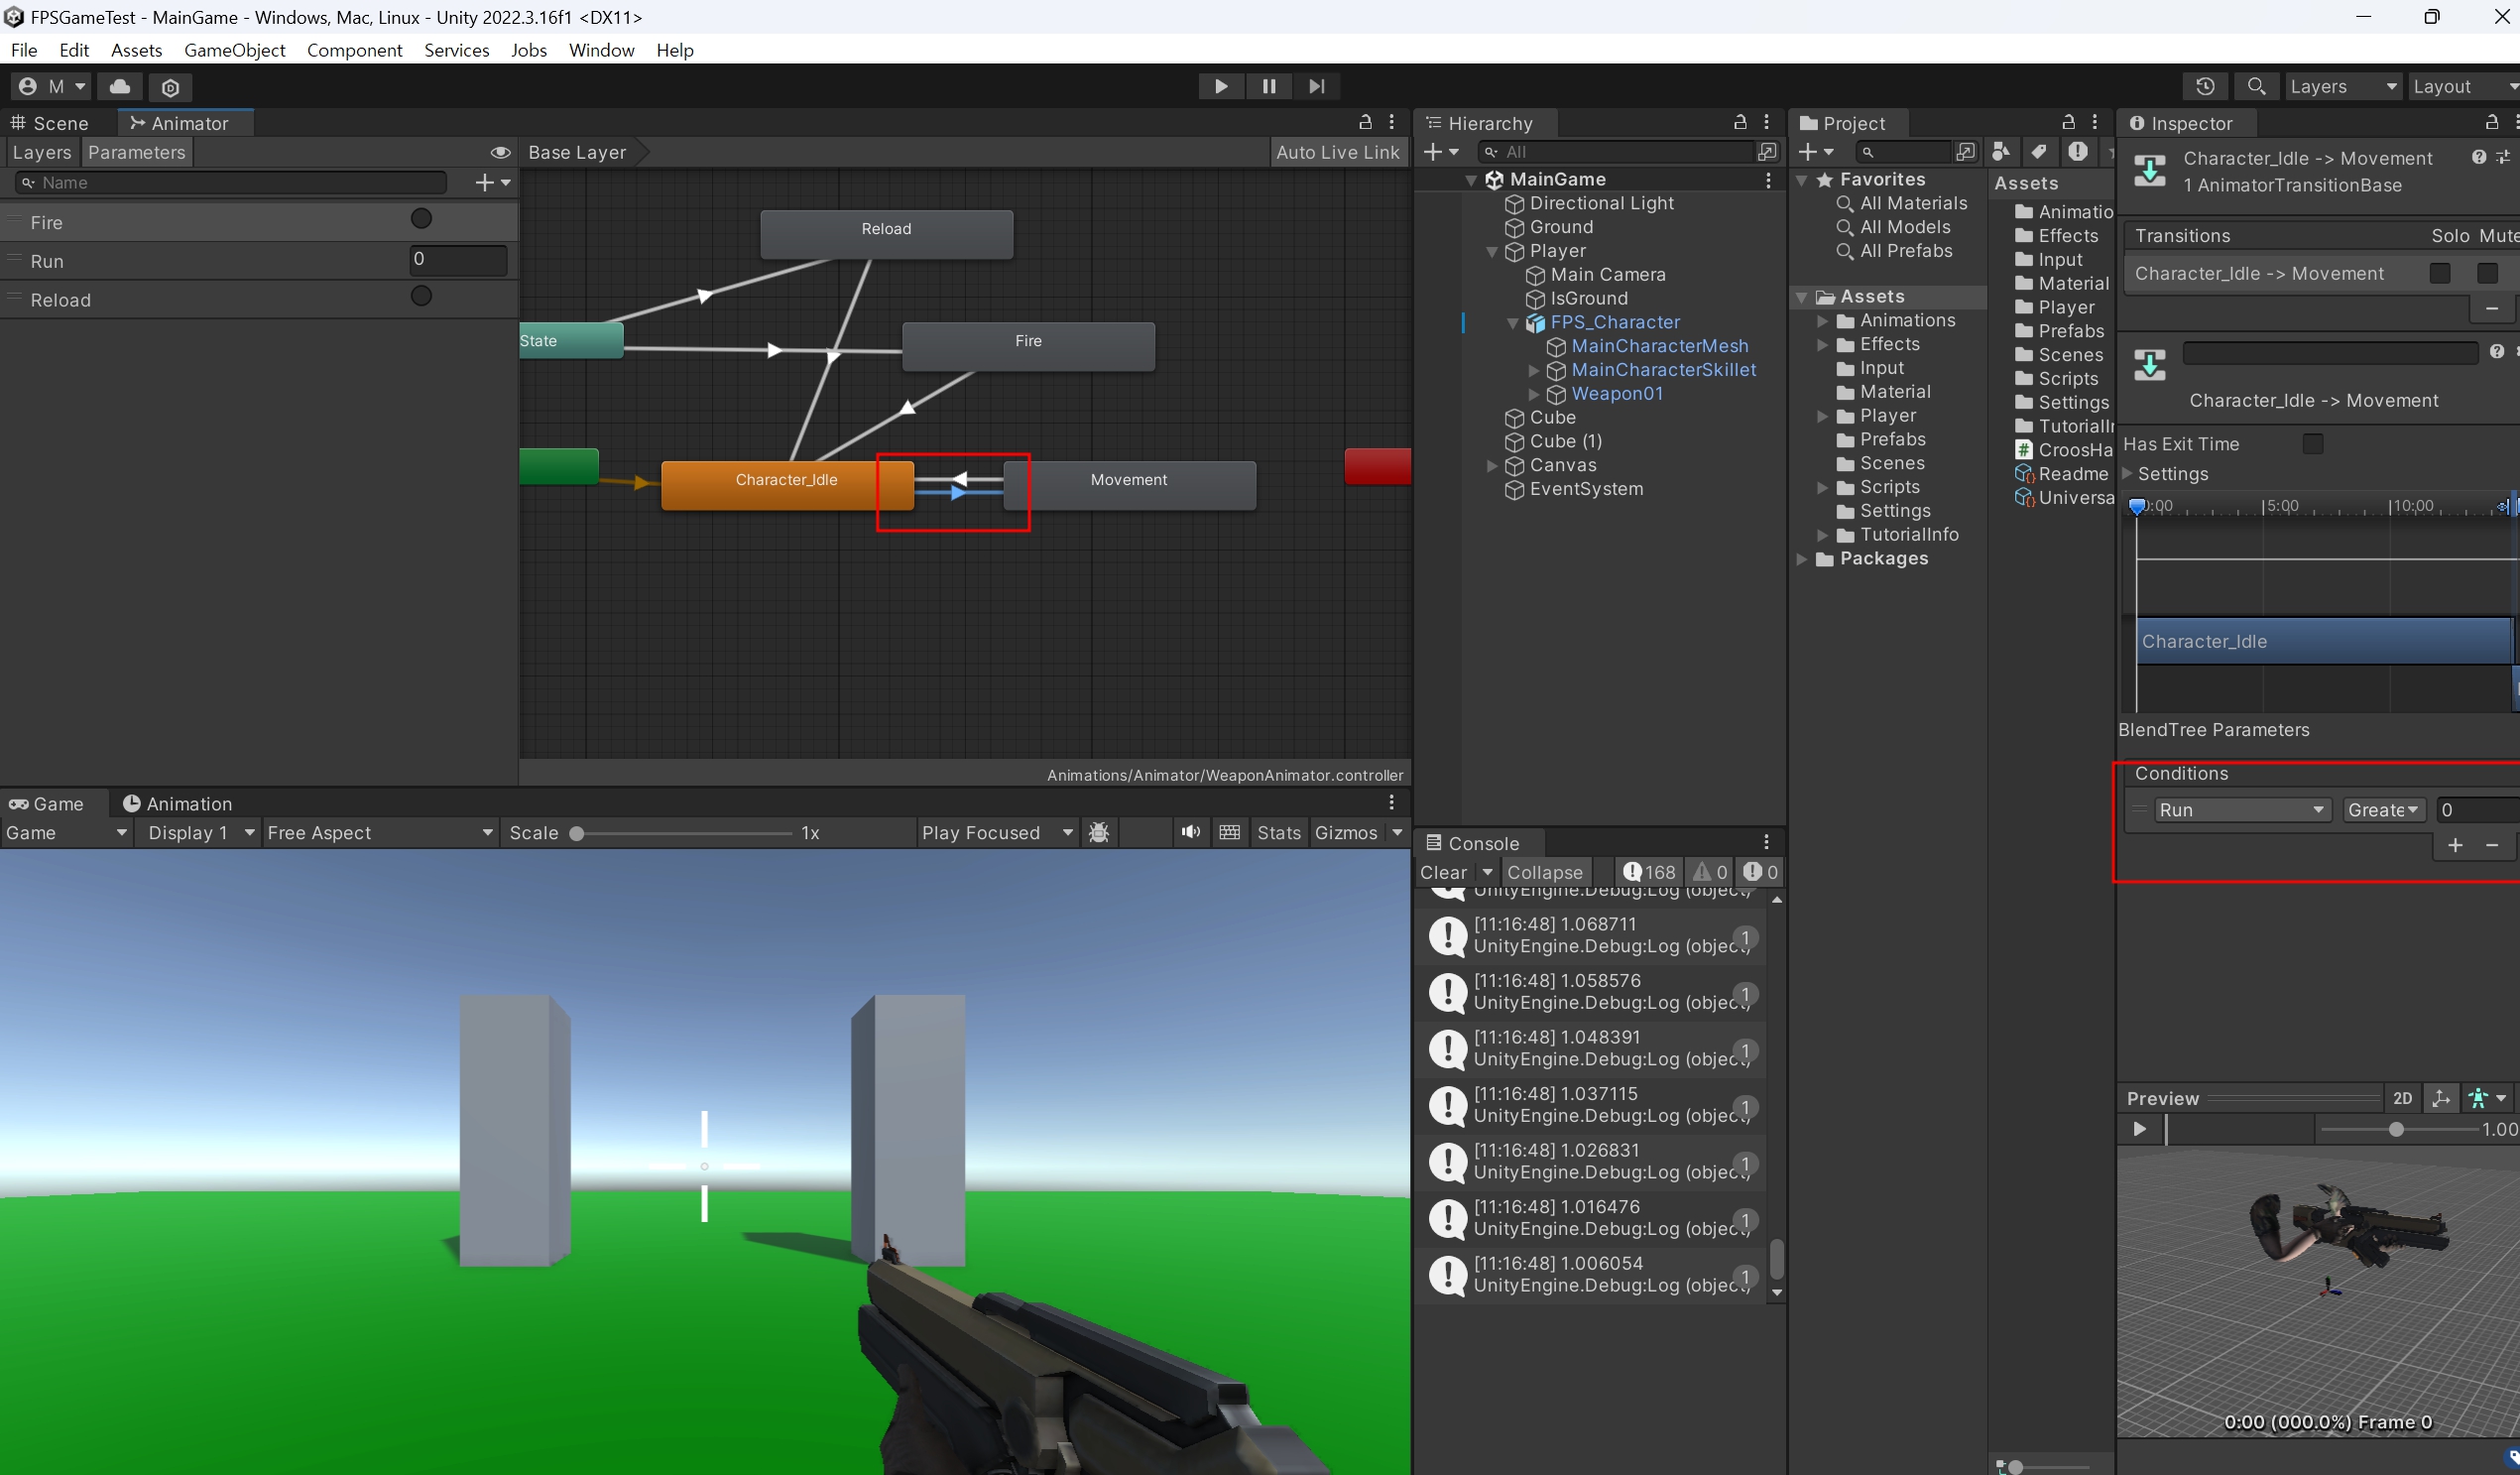The image size is (2520, 1475).
Task: Toggle the Fire trigger parameter radio
Action: coord(421,218)
